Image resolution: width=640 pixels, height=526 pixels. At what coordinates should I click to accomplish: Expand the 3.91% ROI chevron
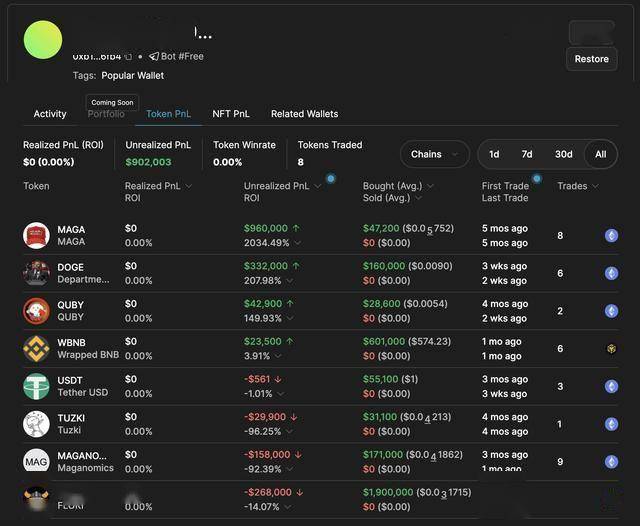[278, 356]
